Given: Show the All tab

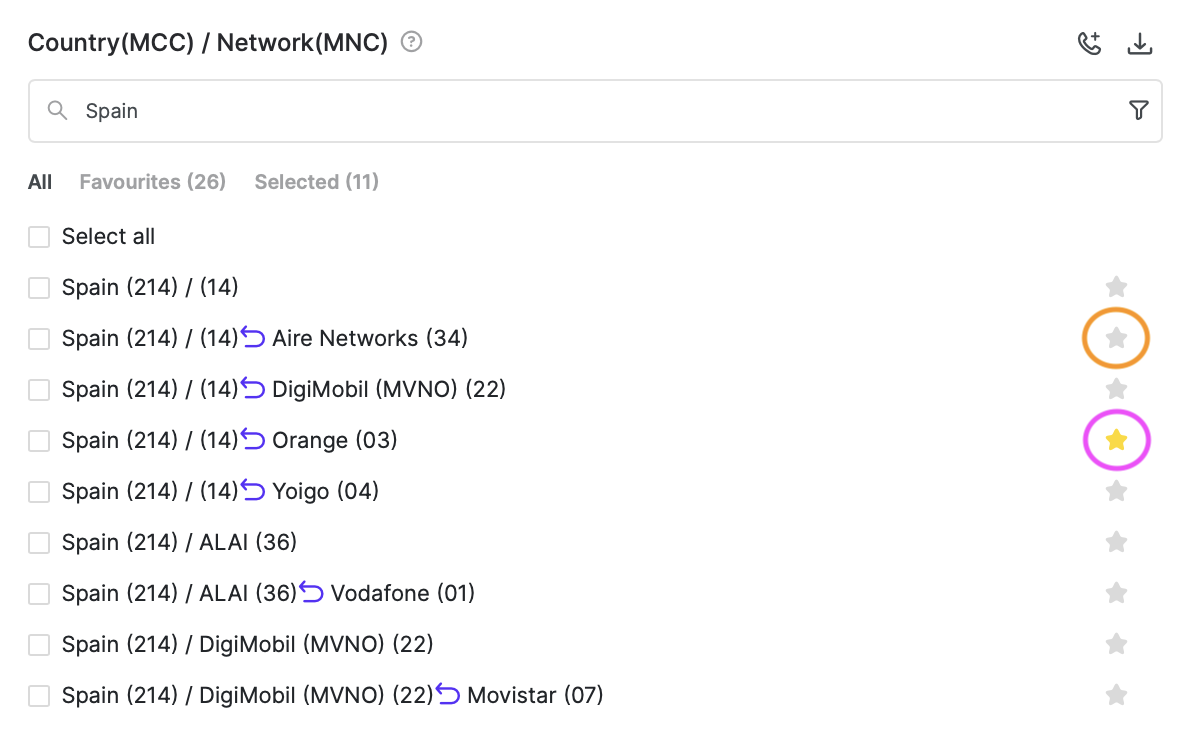Looking at the screenshot, I should 40,182.
